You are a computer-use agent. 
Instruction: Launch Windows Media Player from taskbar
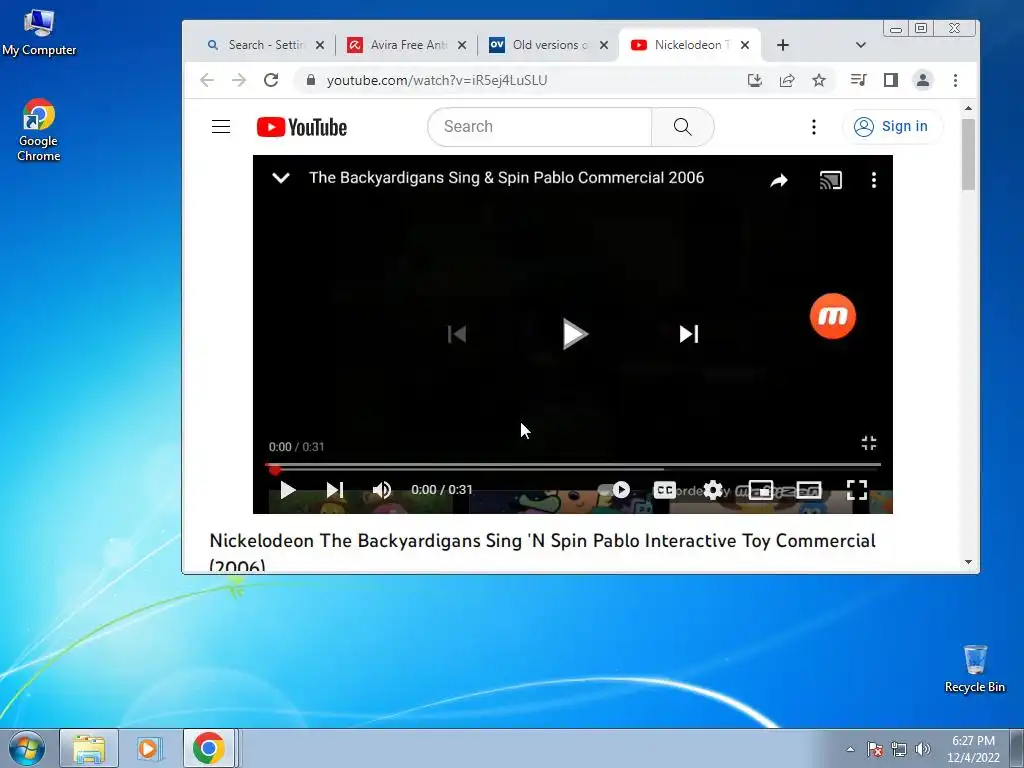pos(148,748)
